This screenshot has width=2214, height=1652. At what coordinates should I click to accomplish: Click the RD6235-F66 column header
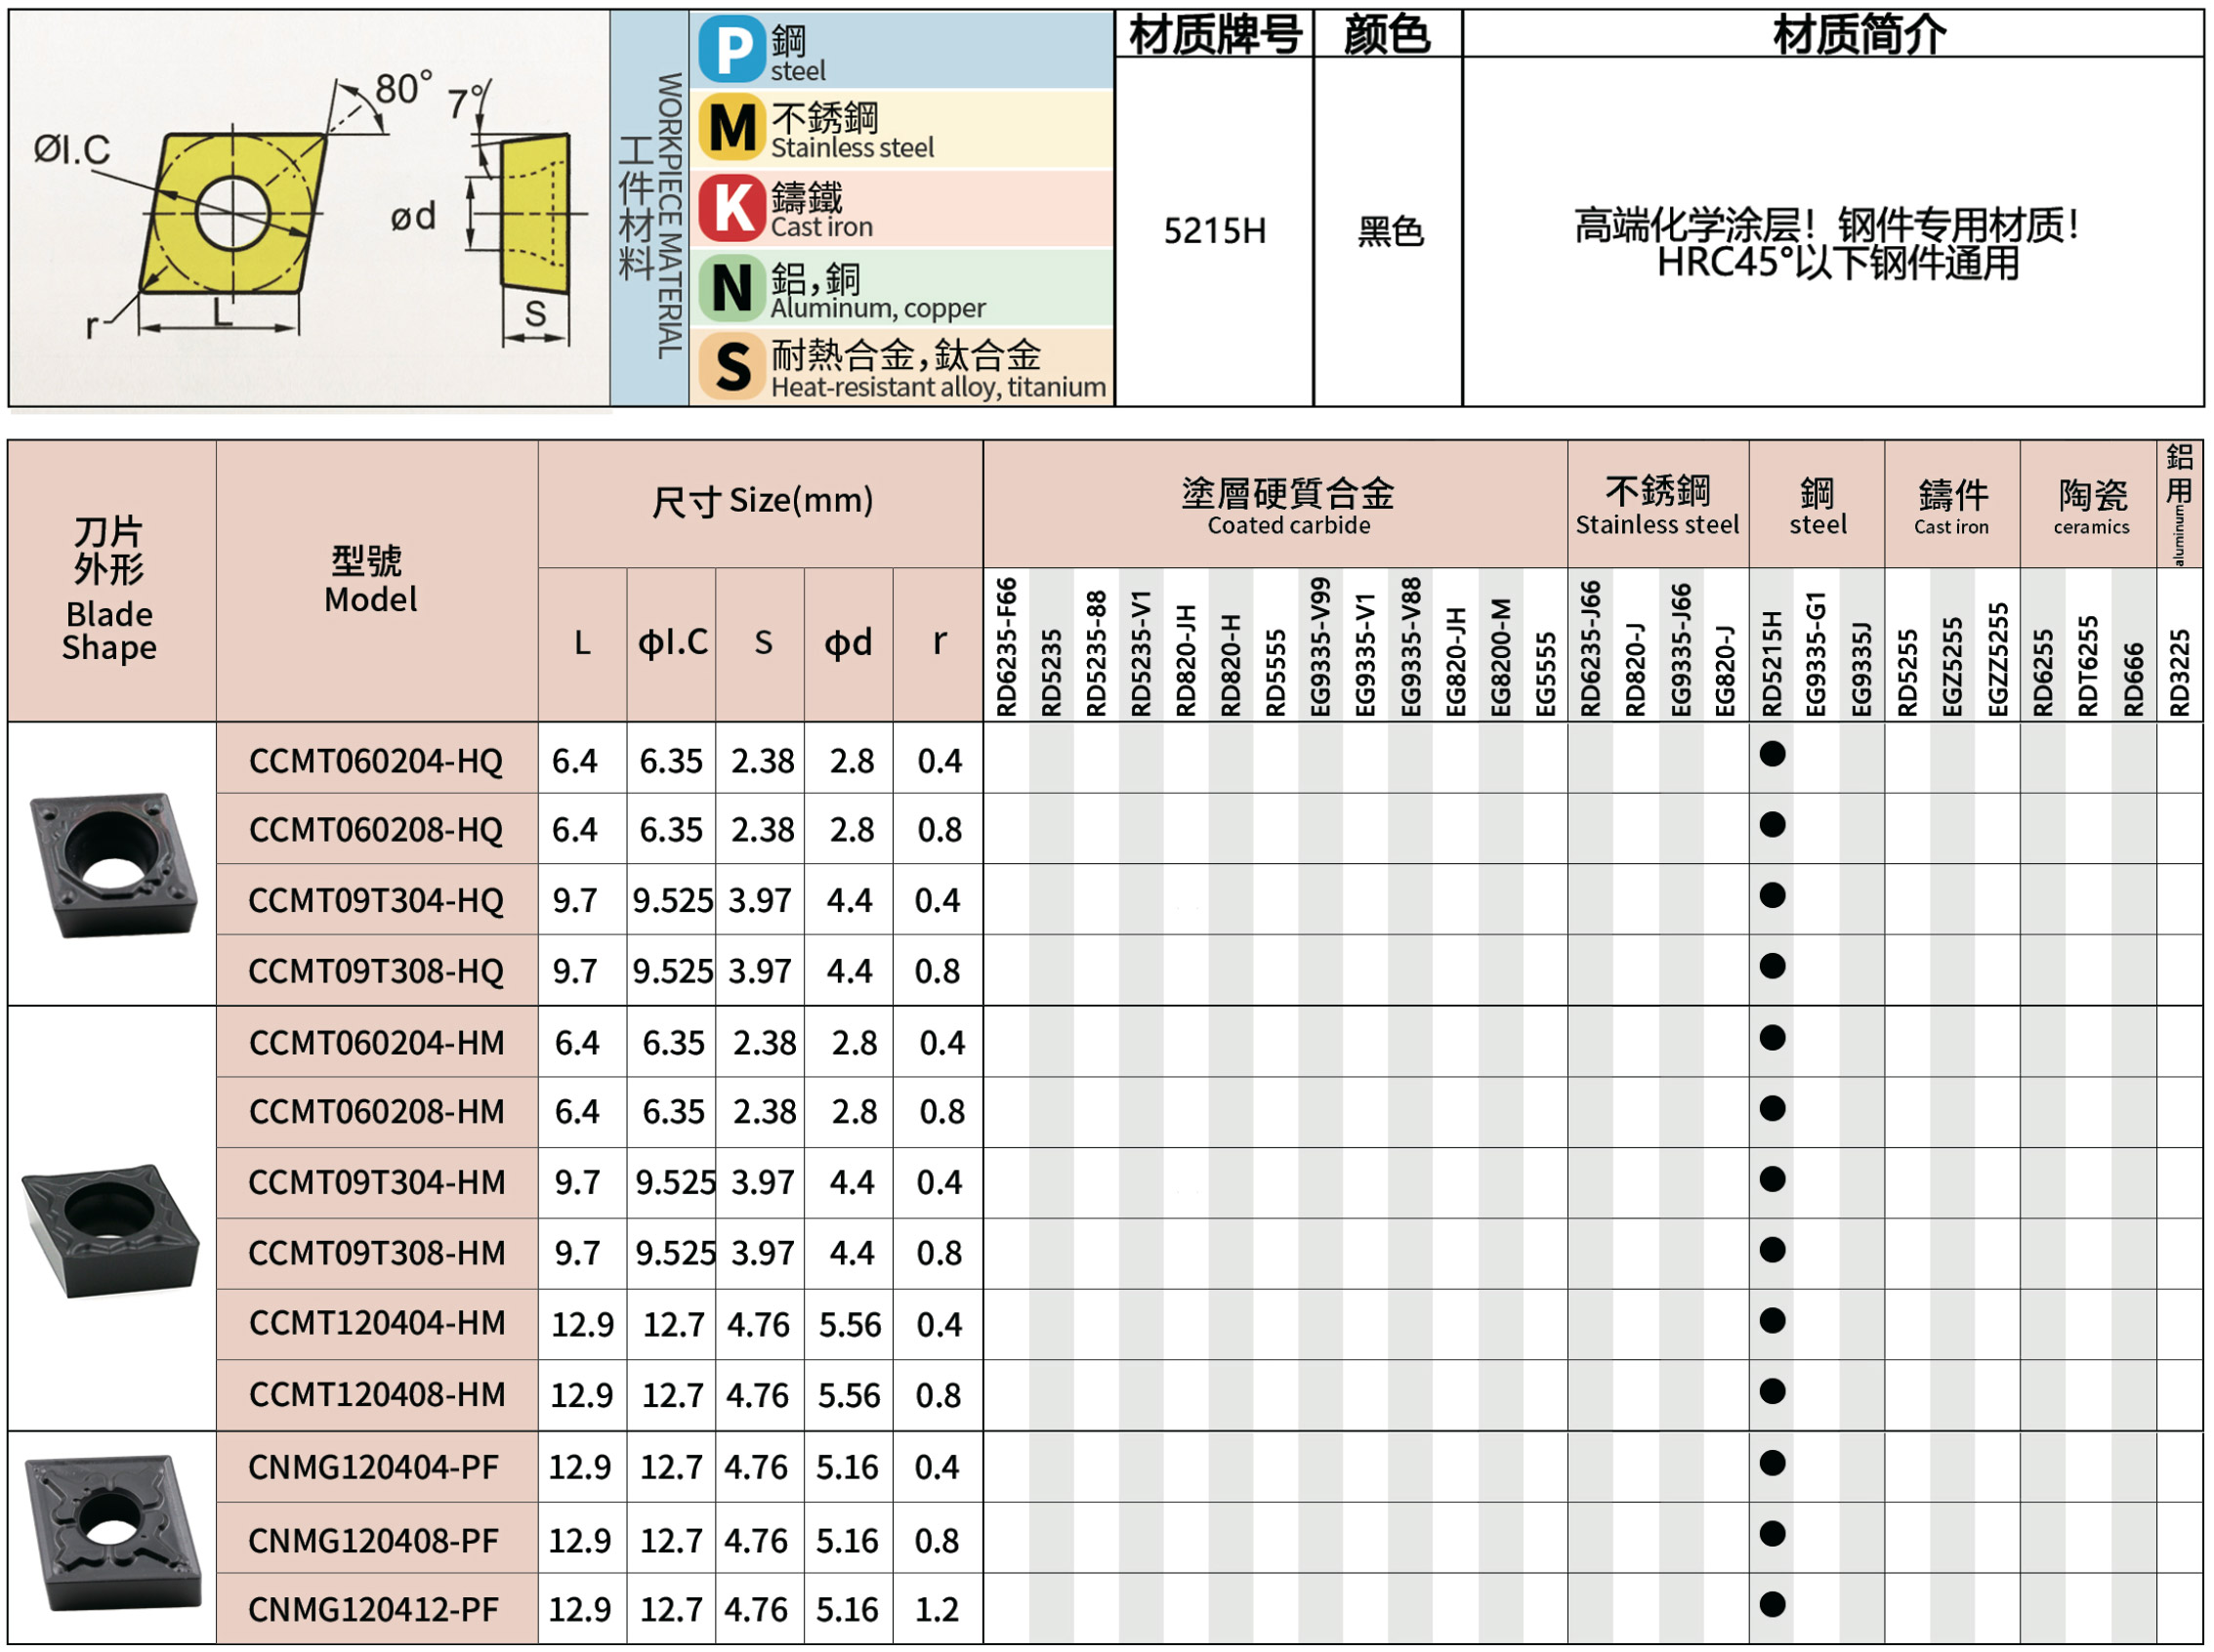[x=1006, y=647]
